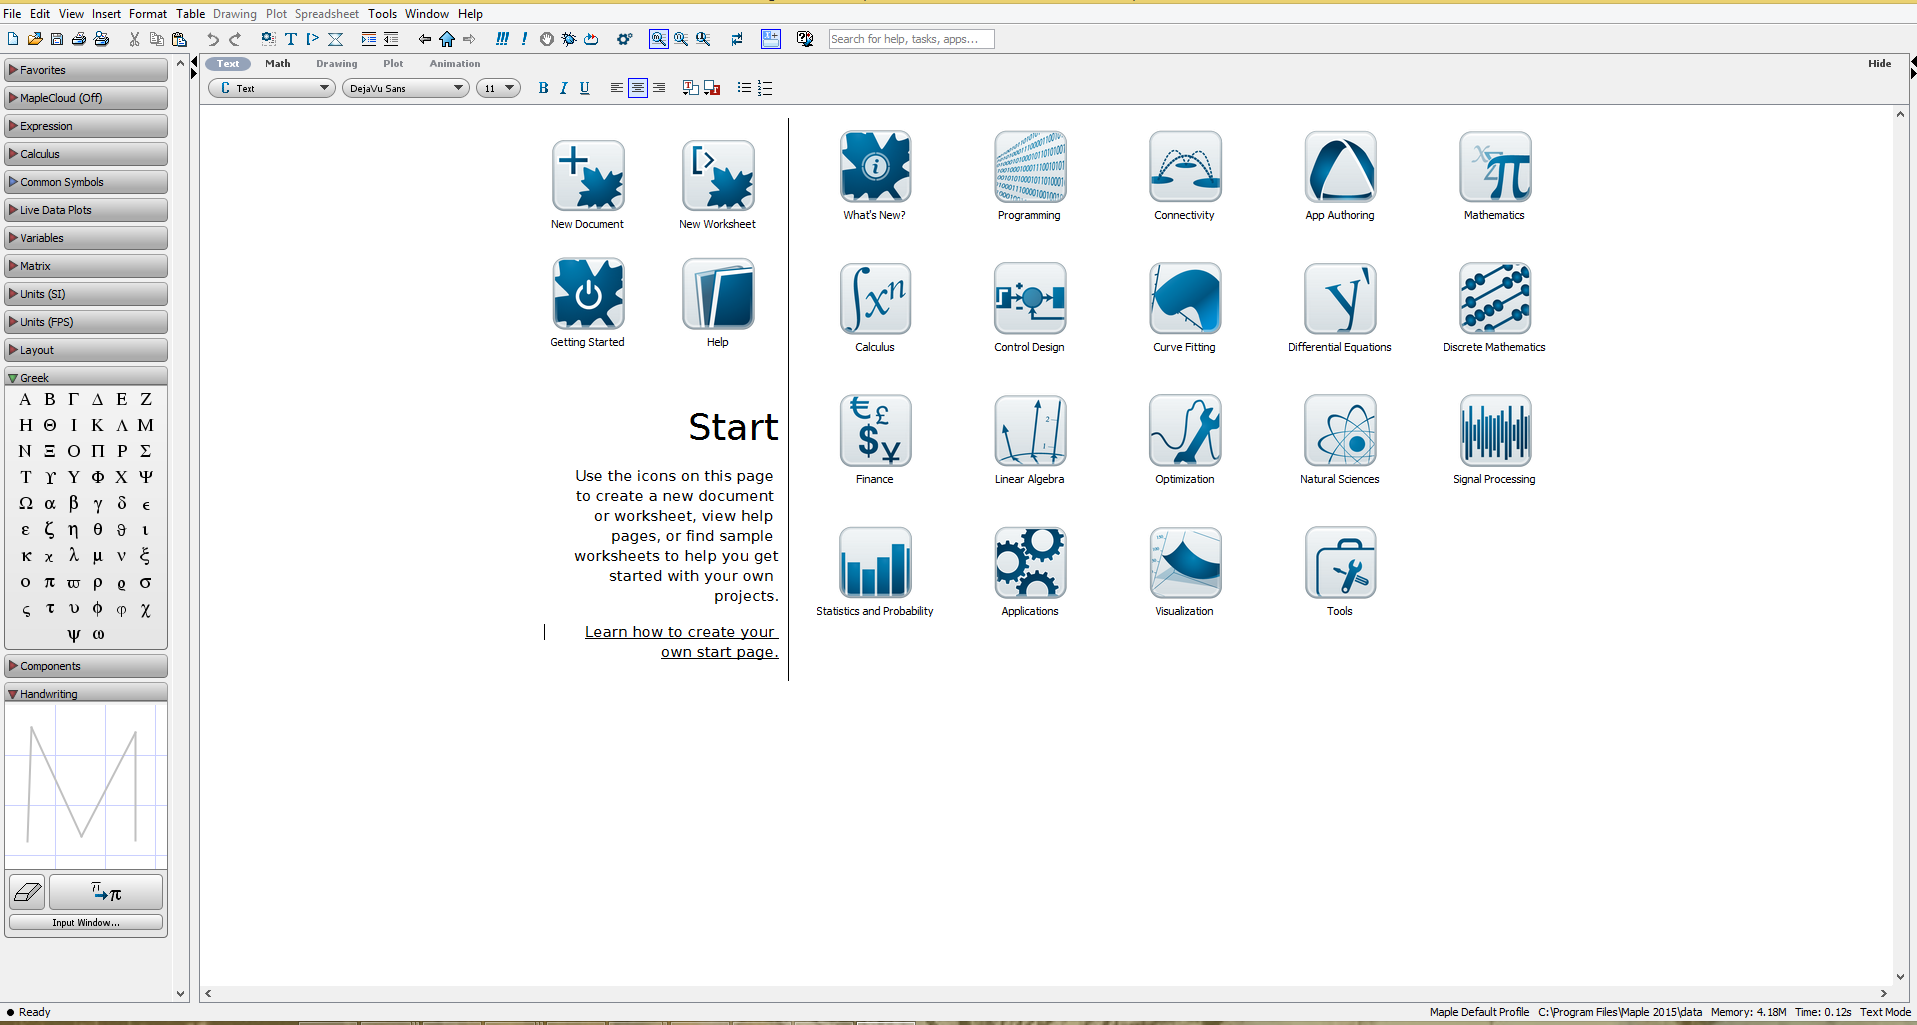Click the debugger bug icon in toolbar
The width and height of the screenshot is (1917, 1025).
pyautogui.click(x=569, y=39)
